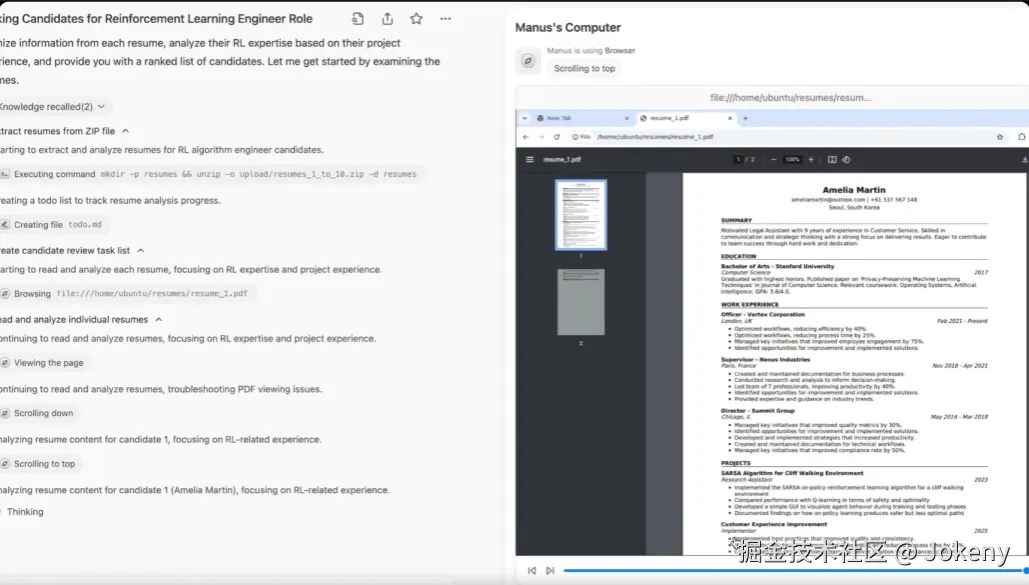Click the blue playback progress slider
The height and width of the screenshot is (585, 1029).
point(794,571)
